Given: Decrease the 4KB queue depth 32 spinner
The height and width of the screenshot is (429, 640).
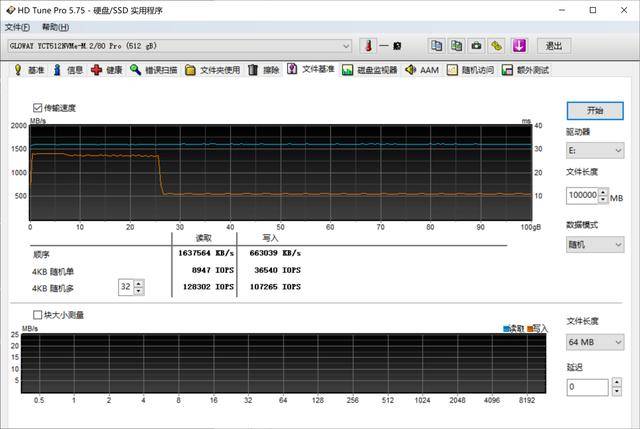Looking at the screenshot, I should [139, 291].
